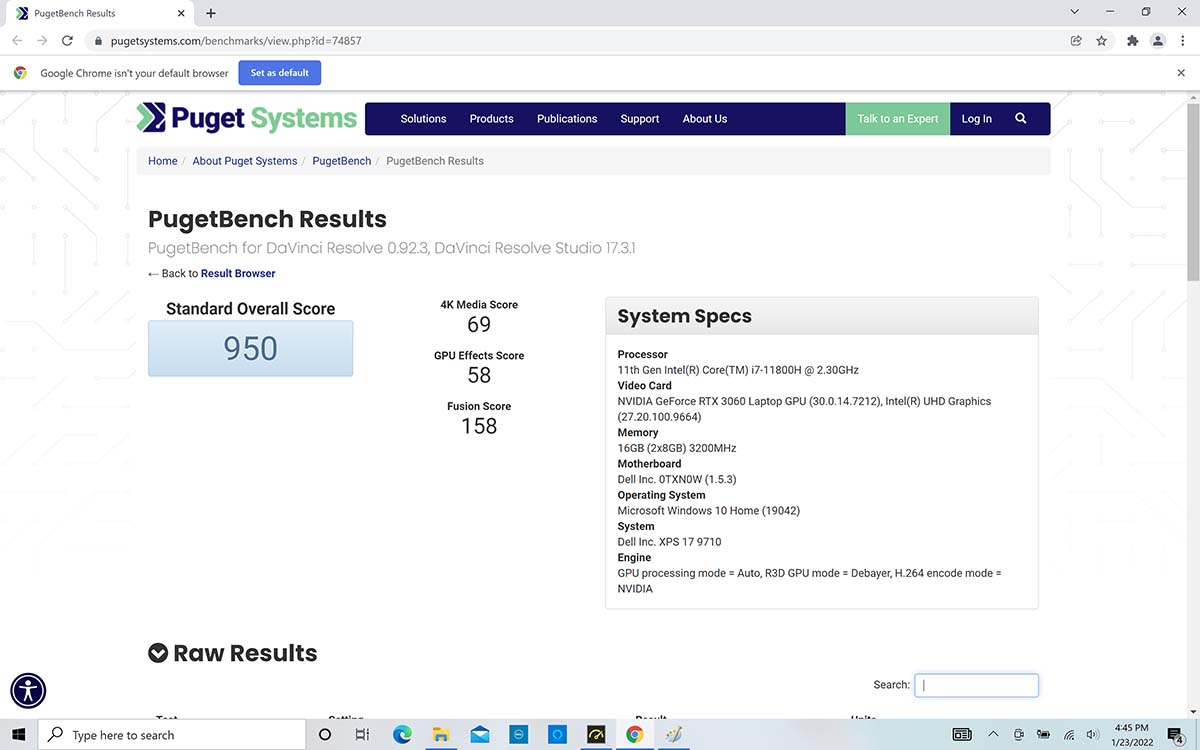1200x750 pixels.
Task: Click the site lock icon in address bar
Action: [x=97, y=41]
